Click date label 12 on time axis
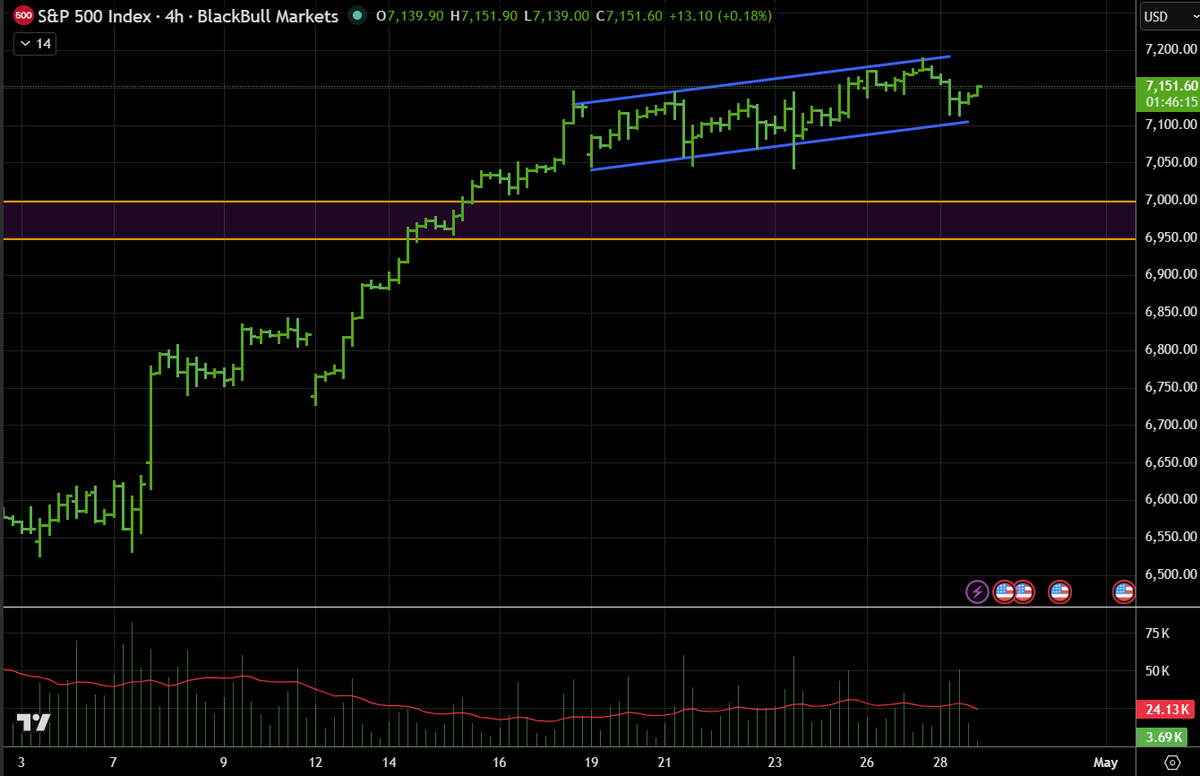 (317, 762)
